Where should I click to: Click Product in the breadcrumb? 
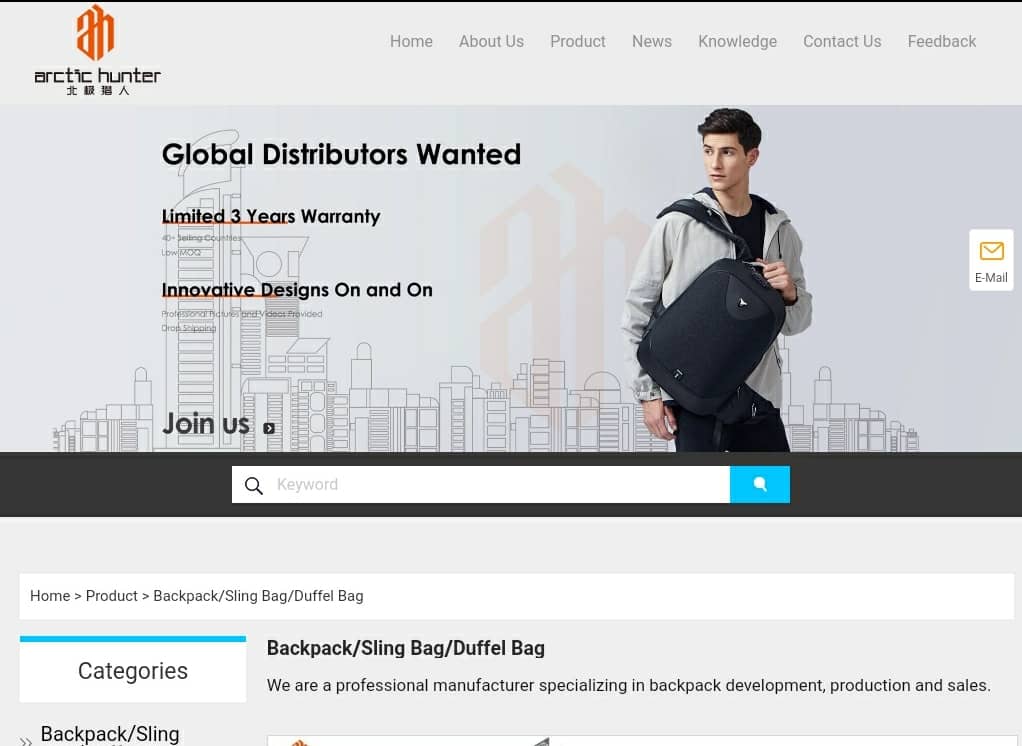pyautogui.click(x=111, y=595)
